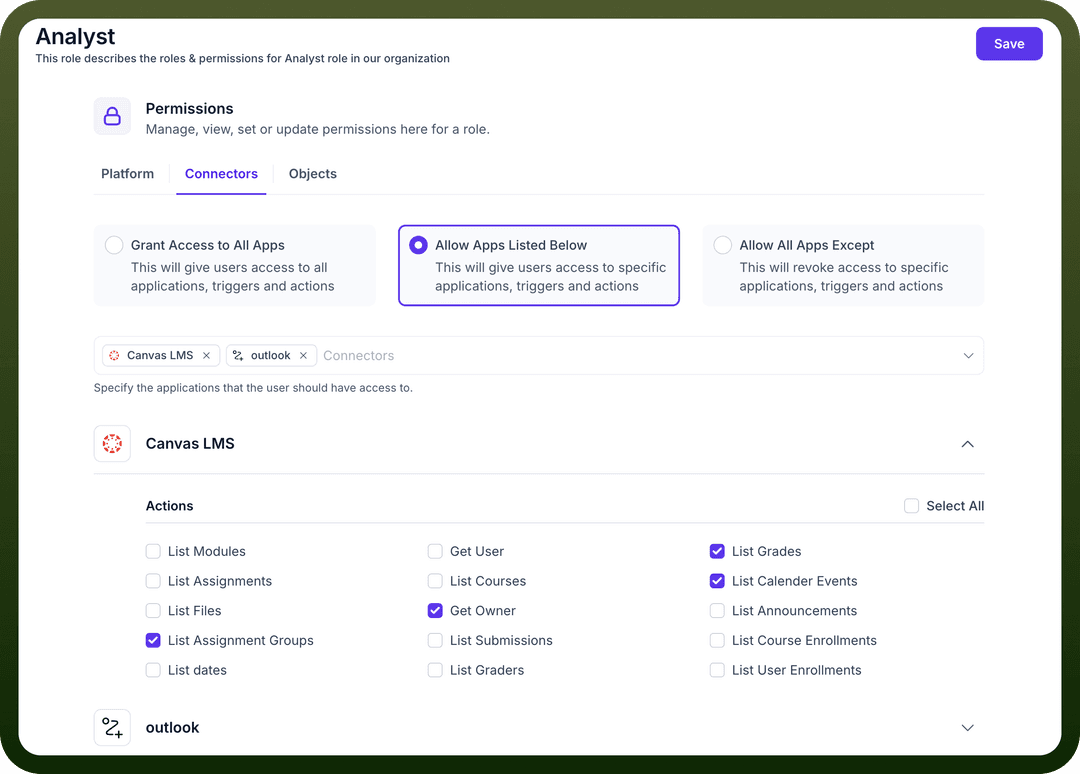Viewport: 1080px width, 774px height.
Task: Select Grant Access to All Apps
Action: pos(235,266)
